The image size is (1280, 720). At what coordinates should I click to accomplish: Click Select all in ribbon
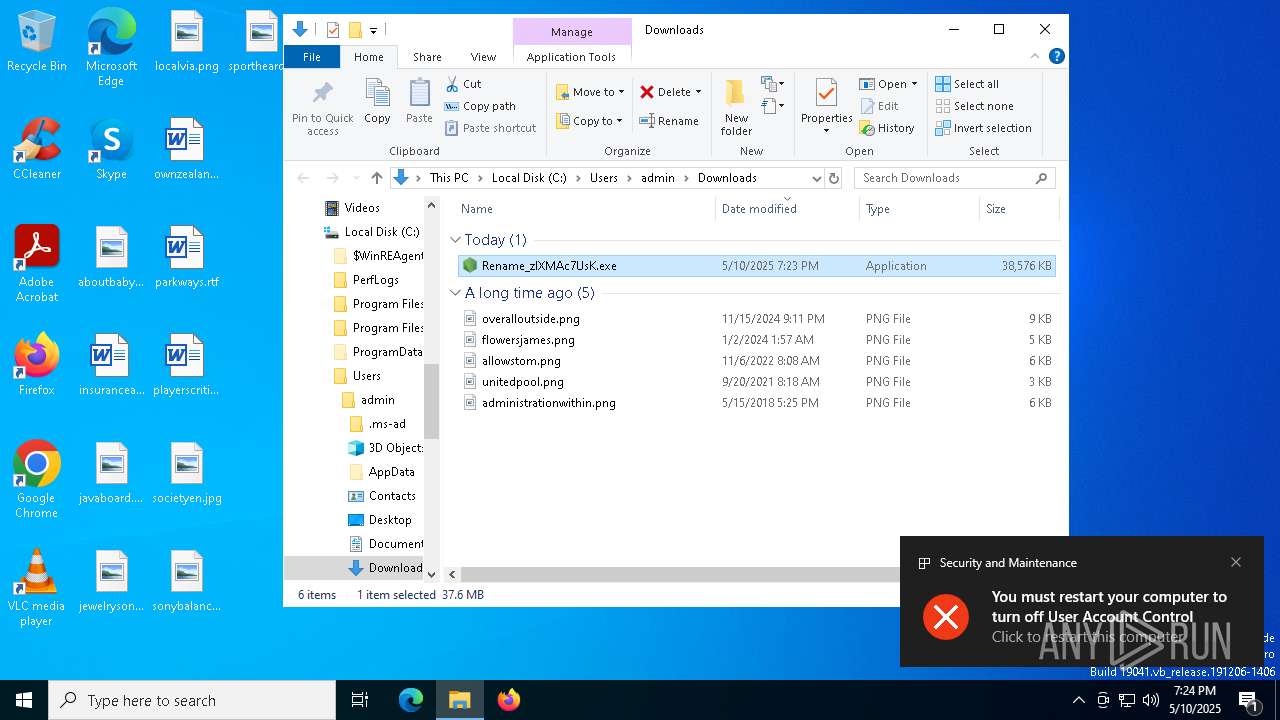[967, 84]
